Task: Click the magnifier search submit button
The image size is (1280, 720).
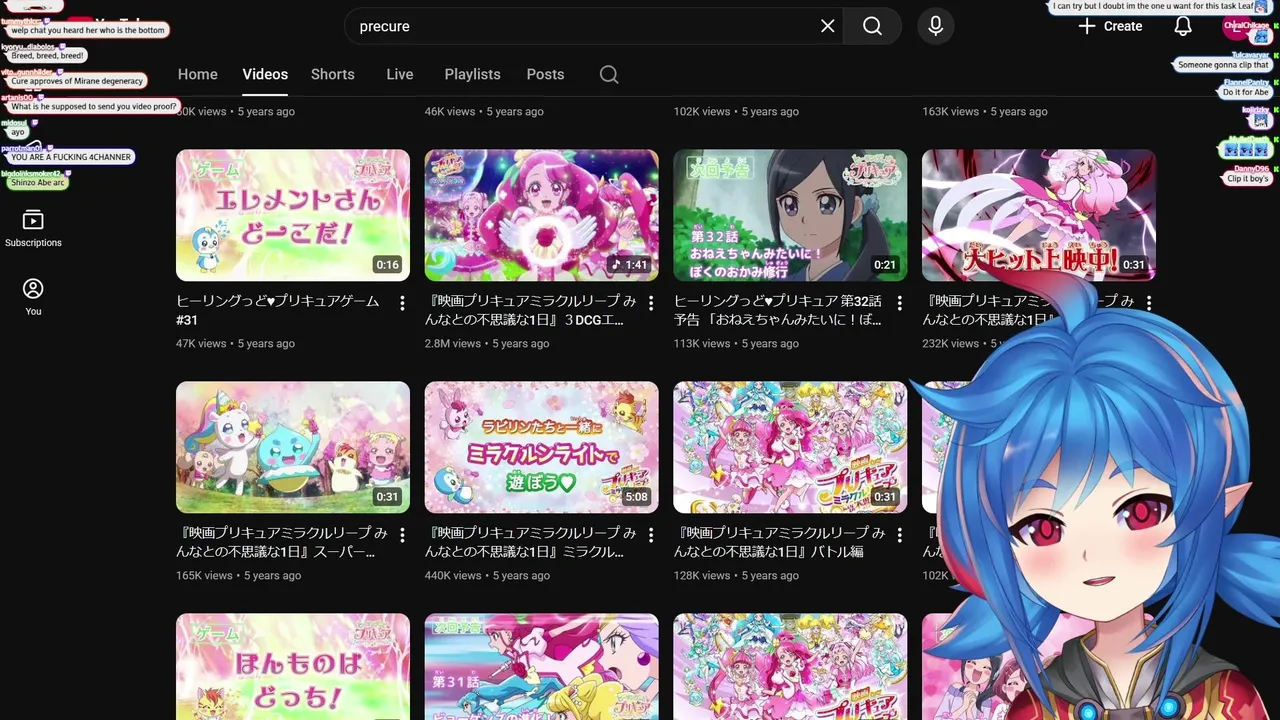Action: click(x=872, y=26)
